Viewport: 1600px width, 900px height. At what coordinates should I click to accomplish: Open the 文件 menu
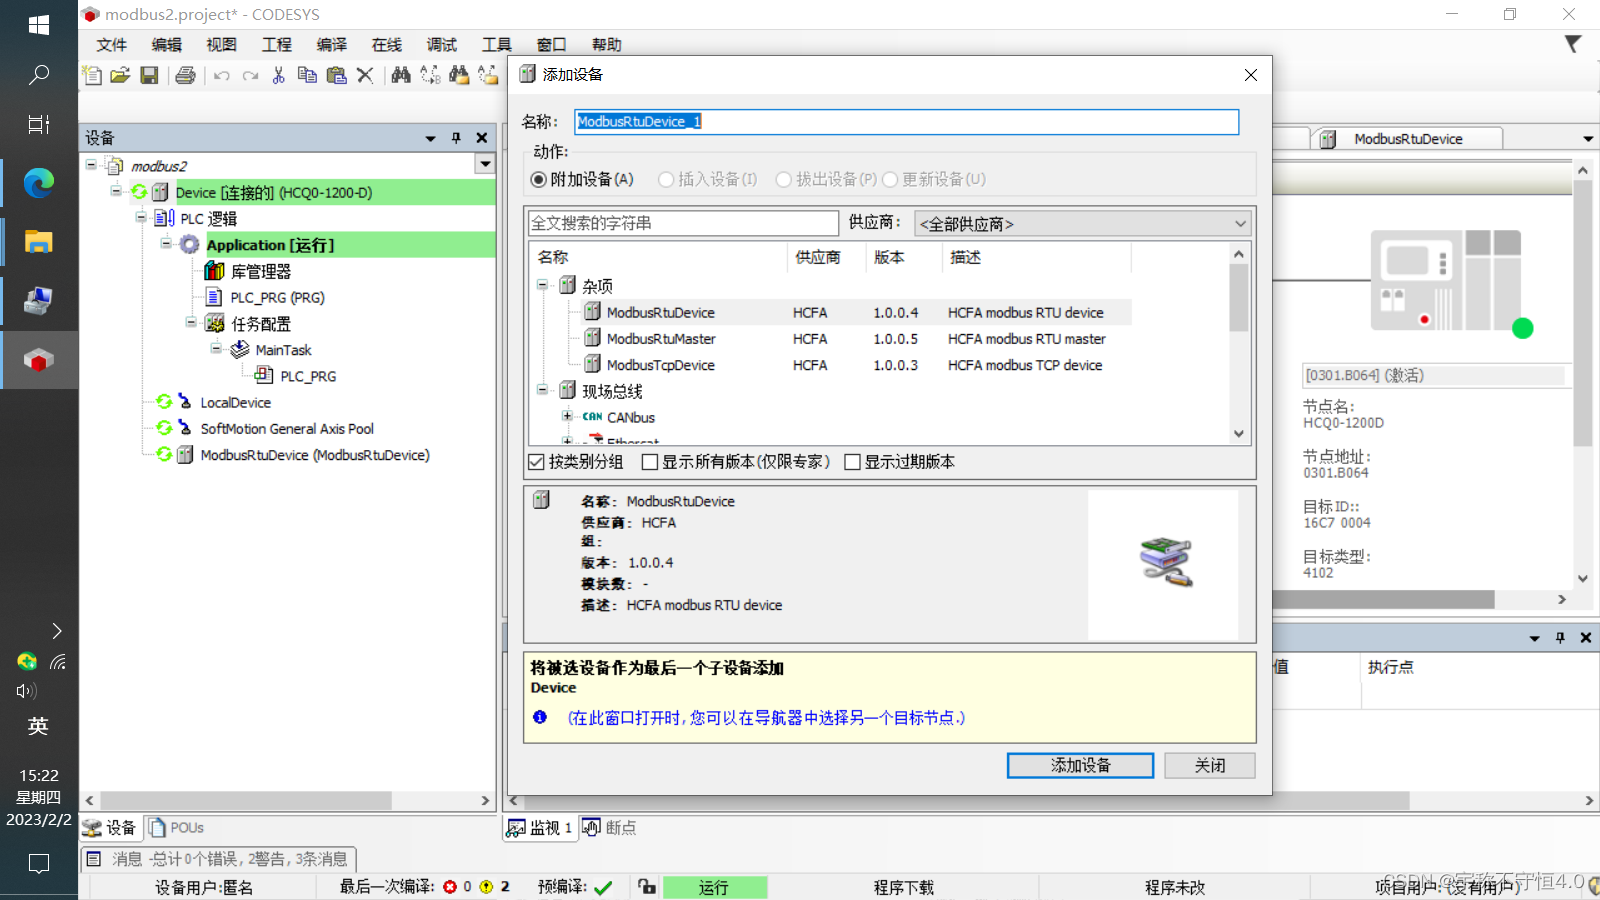click(112, 44)
